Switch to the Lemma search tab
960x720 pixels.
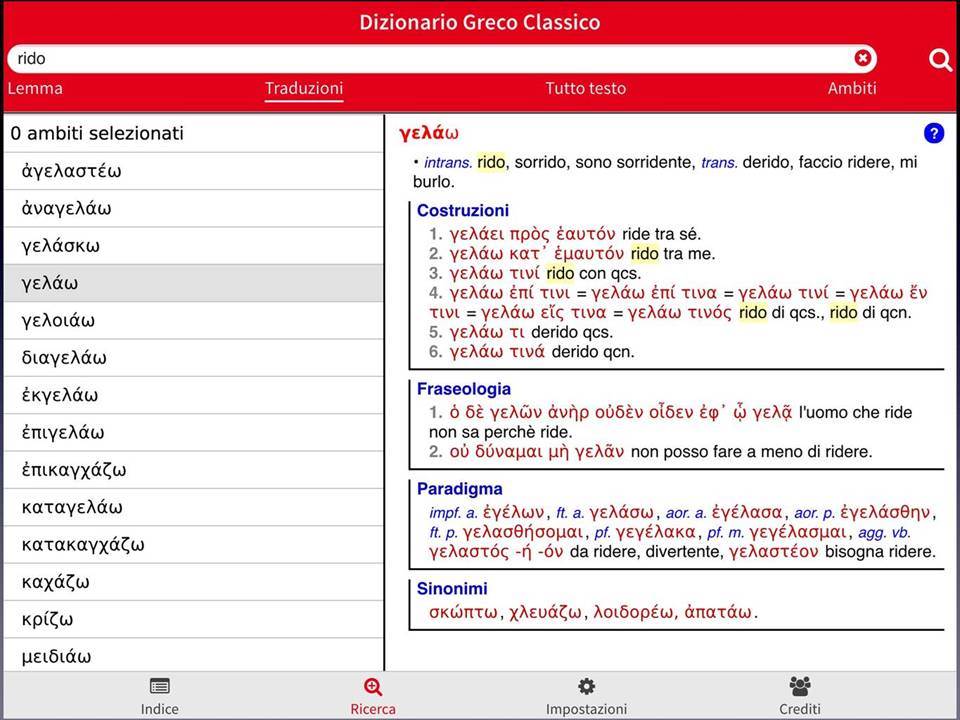(x=35, y=88)
